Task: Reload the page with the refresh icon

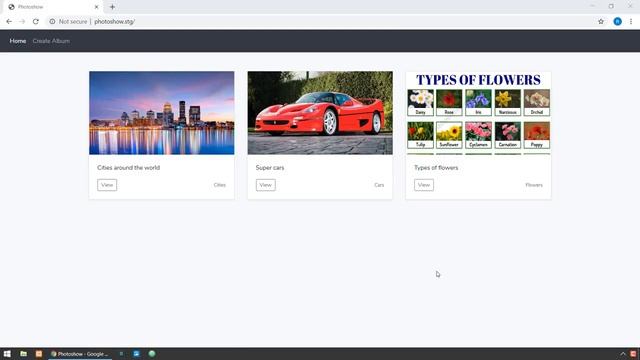Action: pos(36,22)
